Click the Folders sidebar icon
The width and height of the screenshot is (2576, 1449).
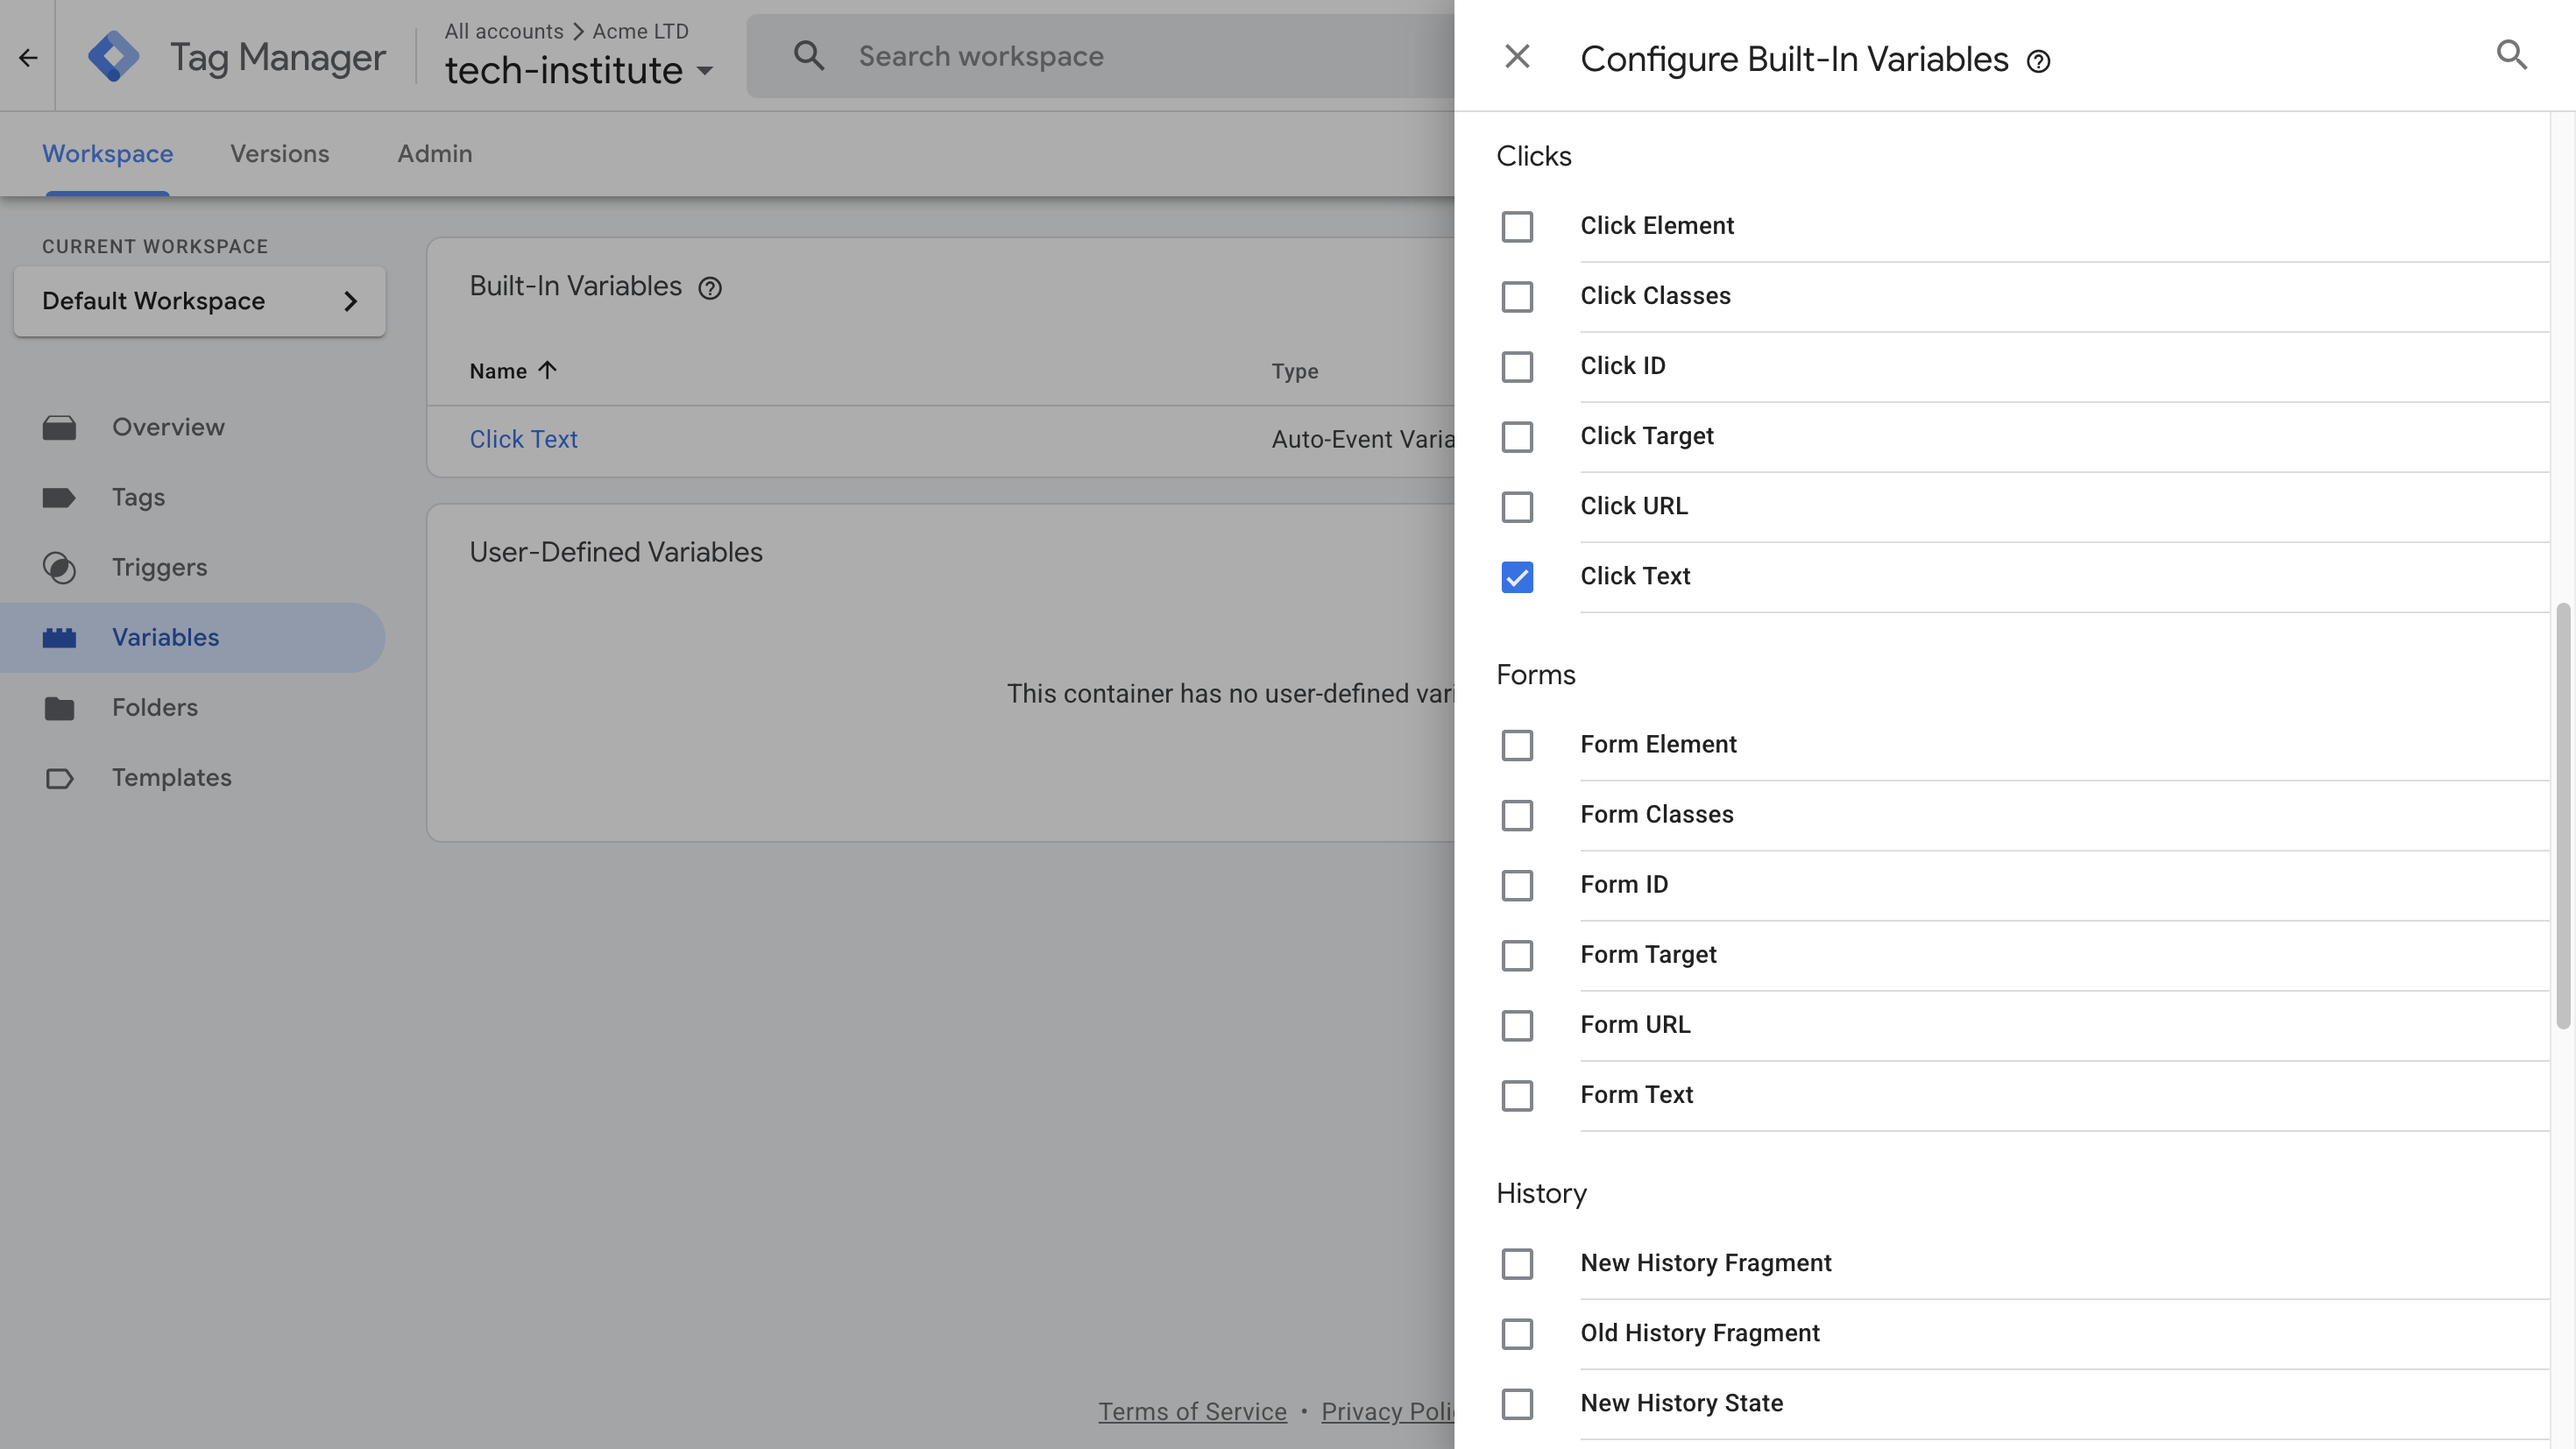click(x=59, y=707)
